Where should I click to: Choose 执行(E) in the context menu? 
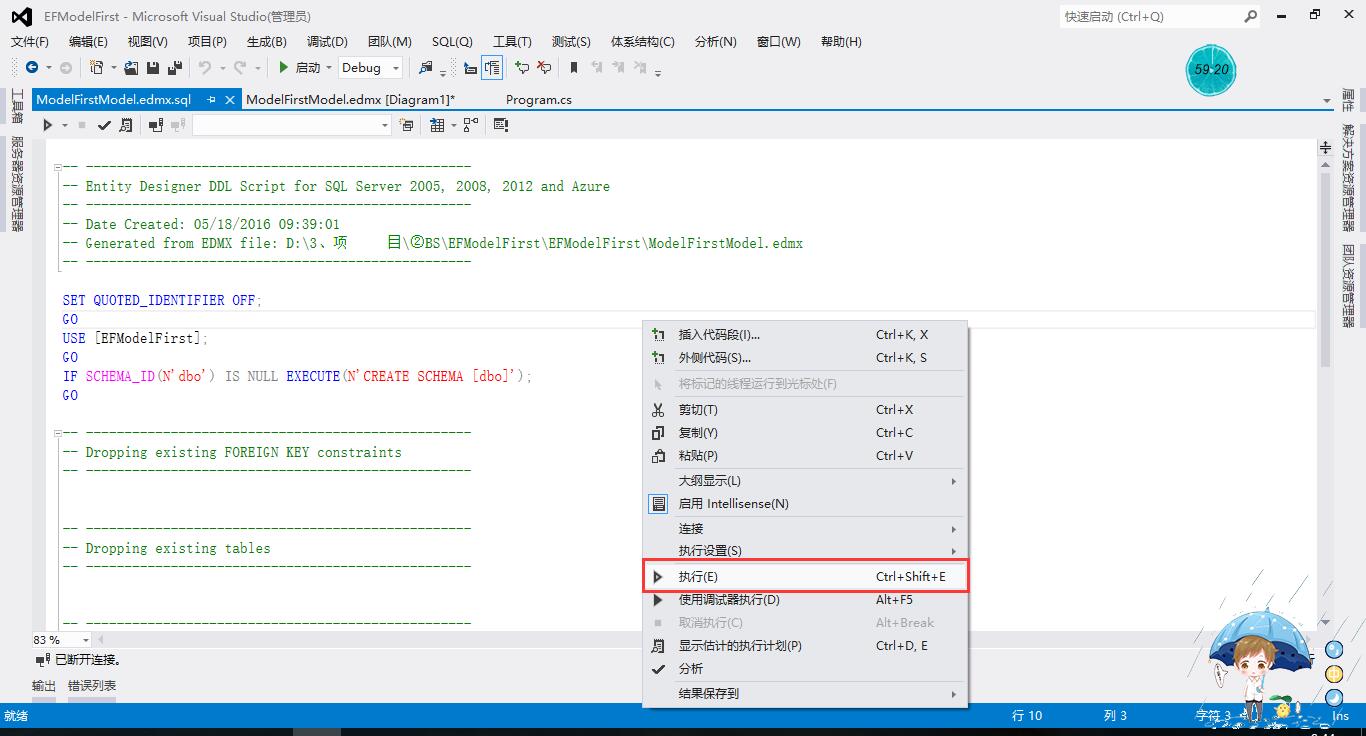tap(805, 577)
